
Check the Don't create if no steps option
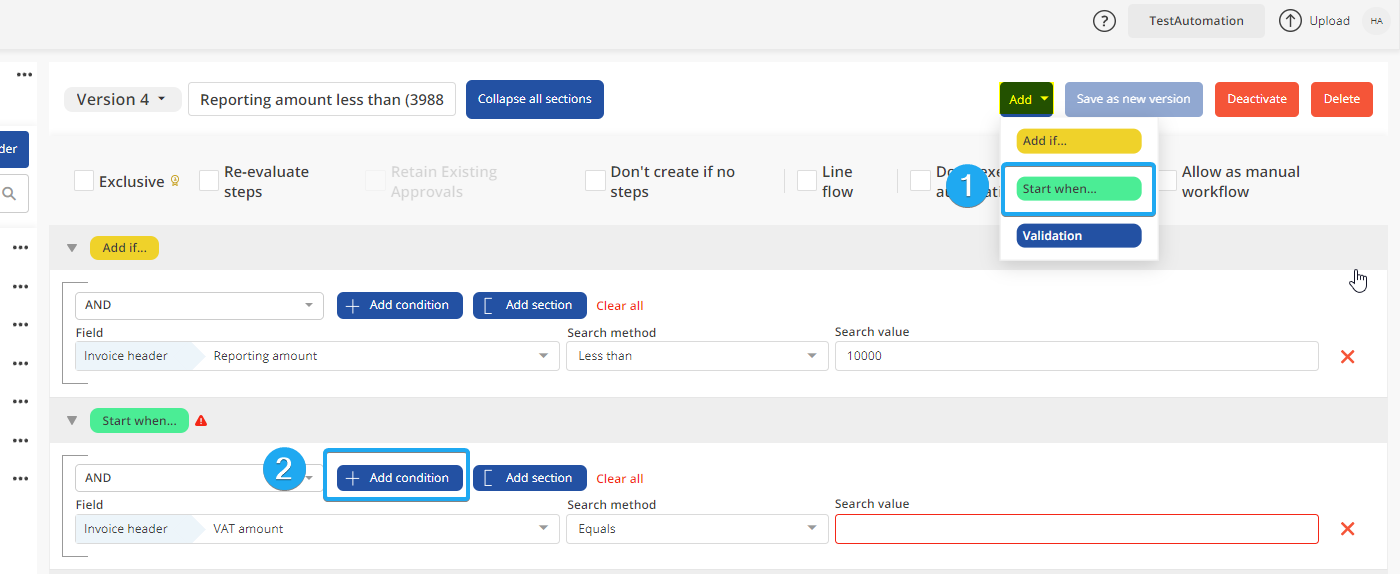pyautogui.click(x=595, y=181)
